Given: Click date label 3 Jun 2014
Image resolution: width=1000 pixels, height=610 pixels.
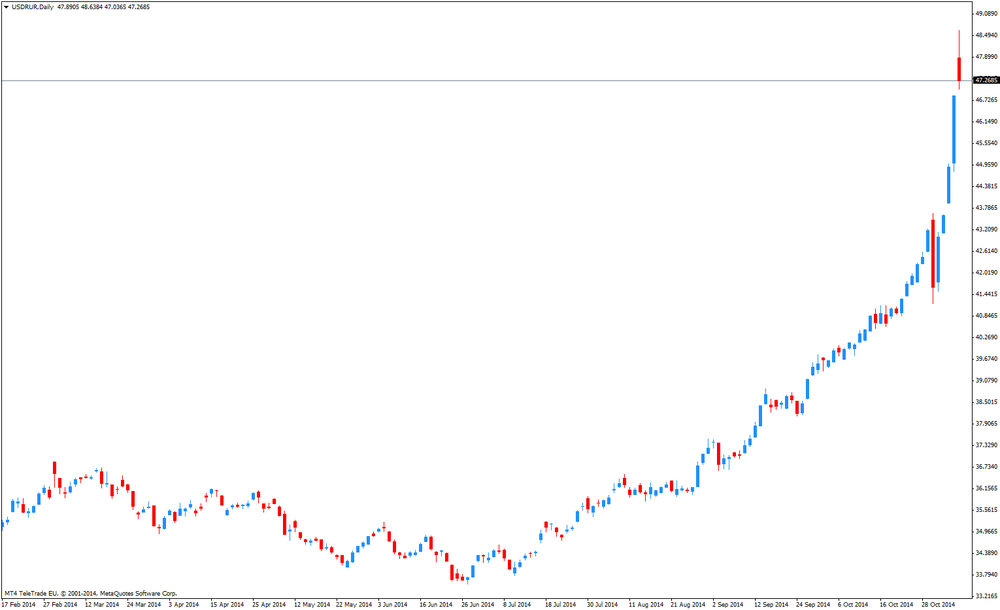Looking at the screenshot, I should (x=392, y=604).
